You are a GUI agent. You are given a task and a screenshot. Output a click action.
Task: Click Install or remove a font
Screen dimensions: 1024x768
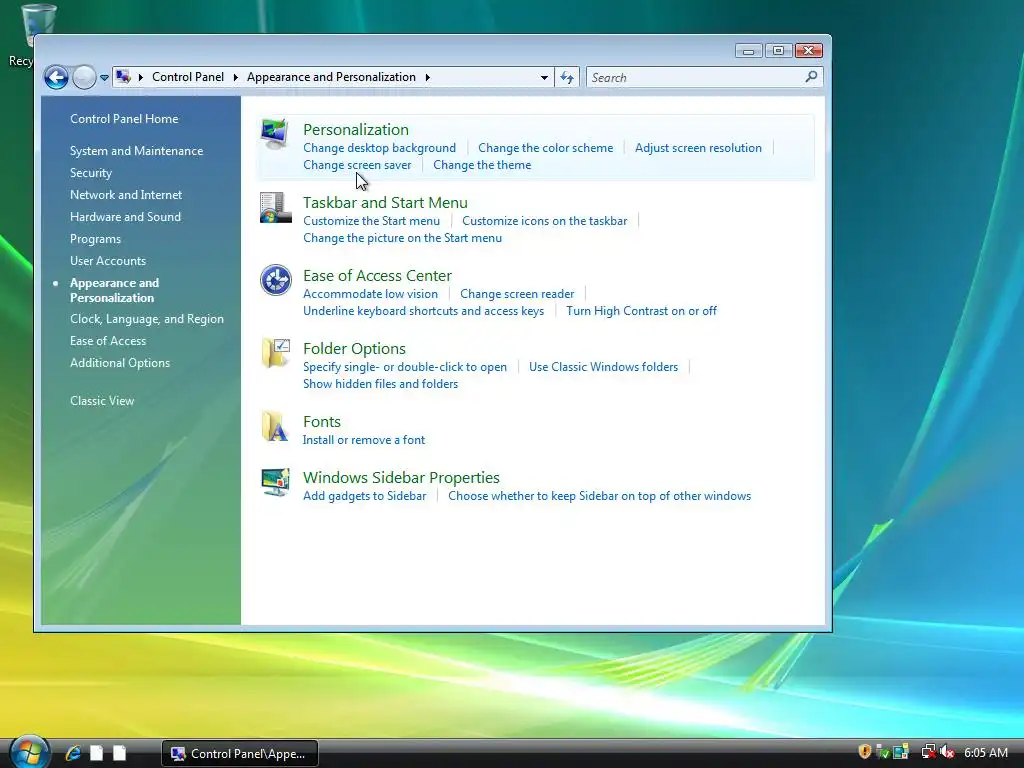pos(364,440)
